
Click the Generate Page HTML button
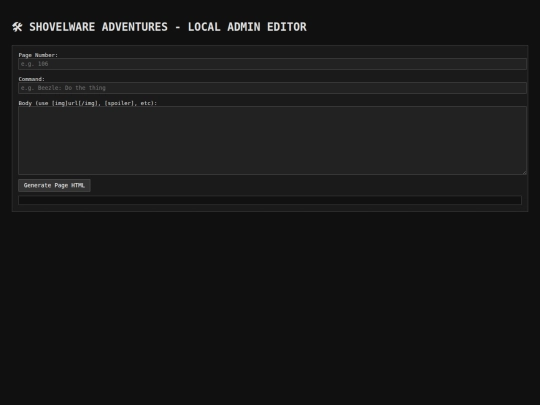click(x=54, y=185)
